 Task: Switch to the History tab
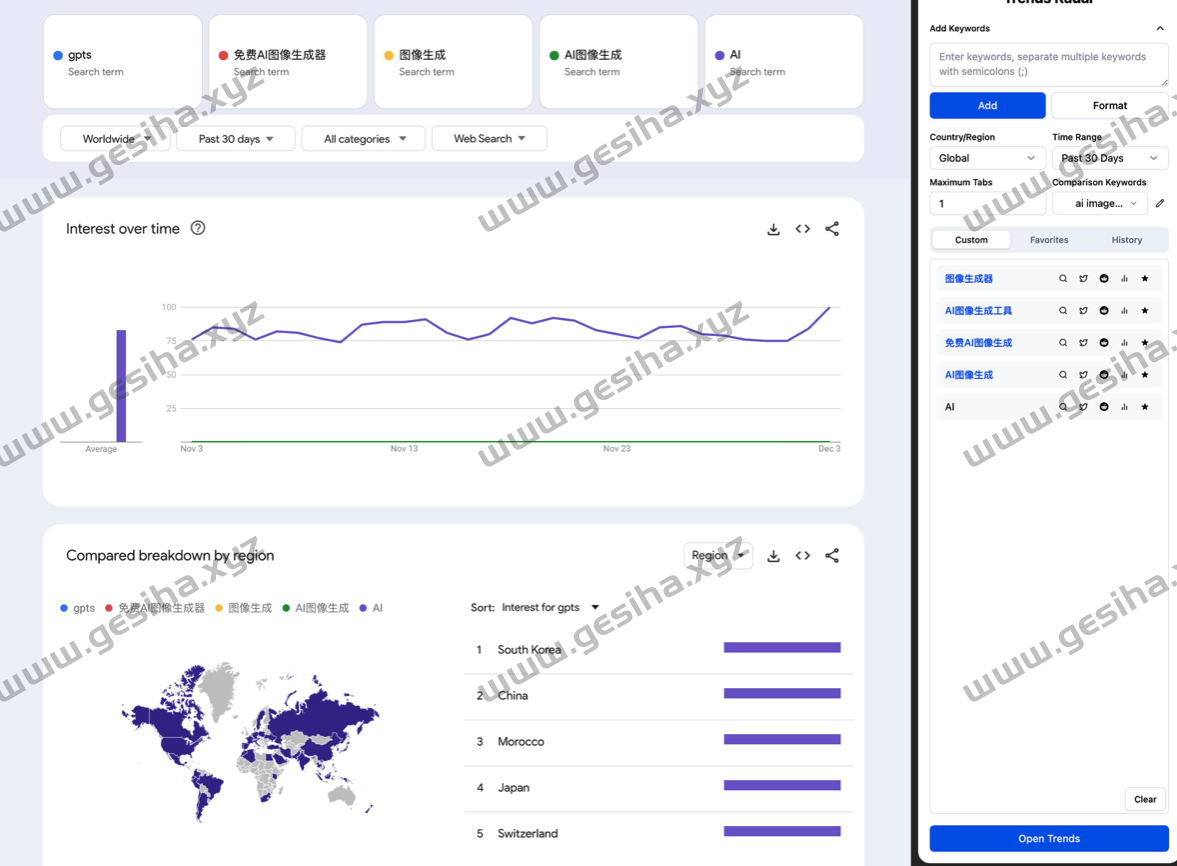click(1126, 240)
